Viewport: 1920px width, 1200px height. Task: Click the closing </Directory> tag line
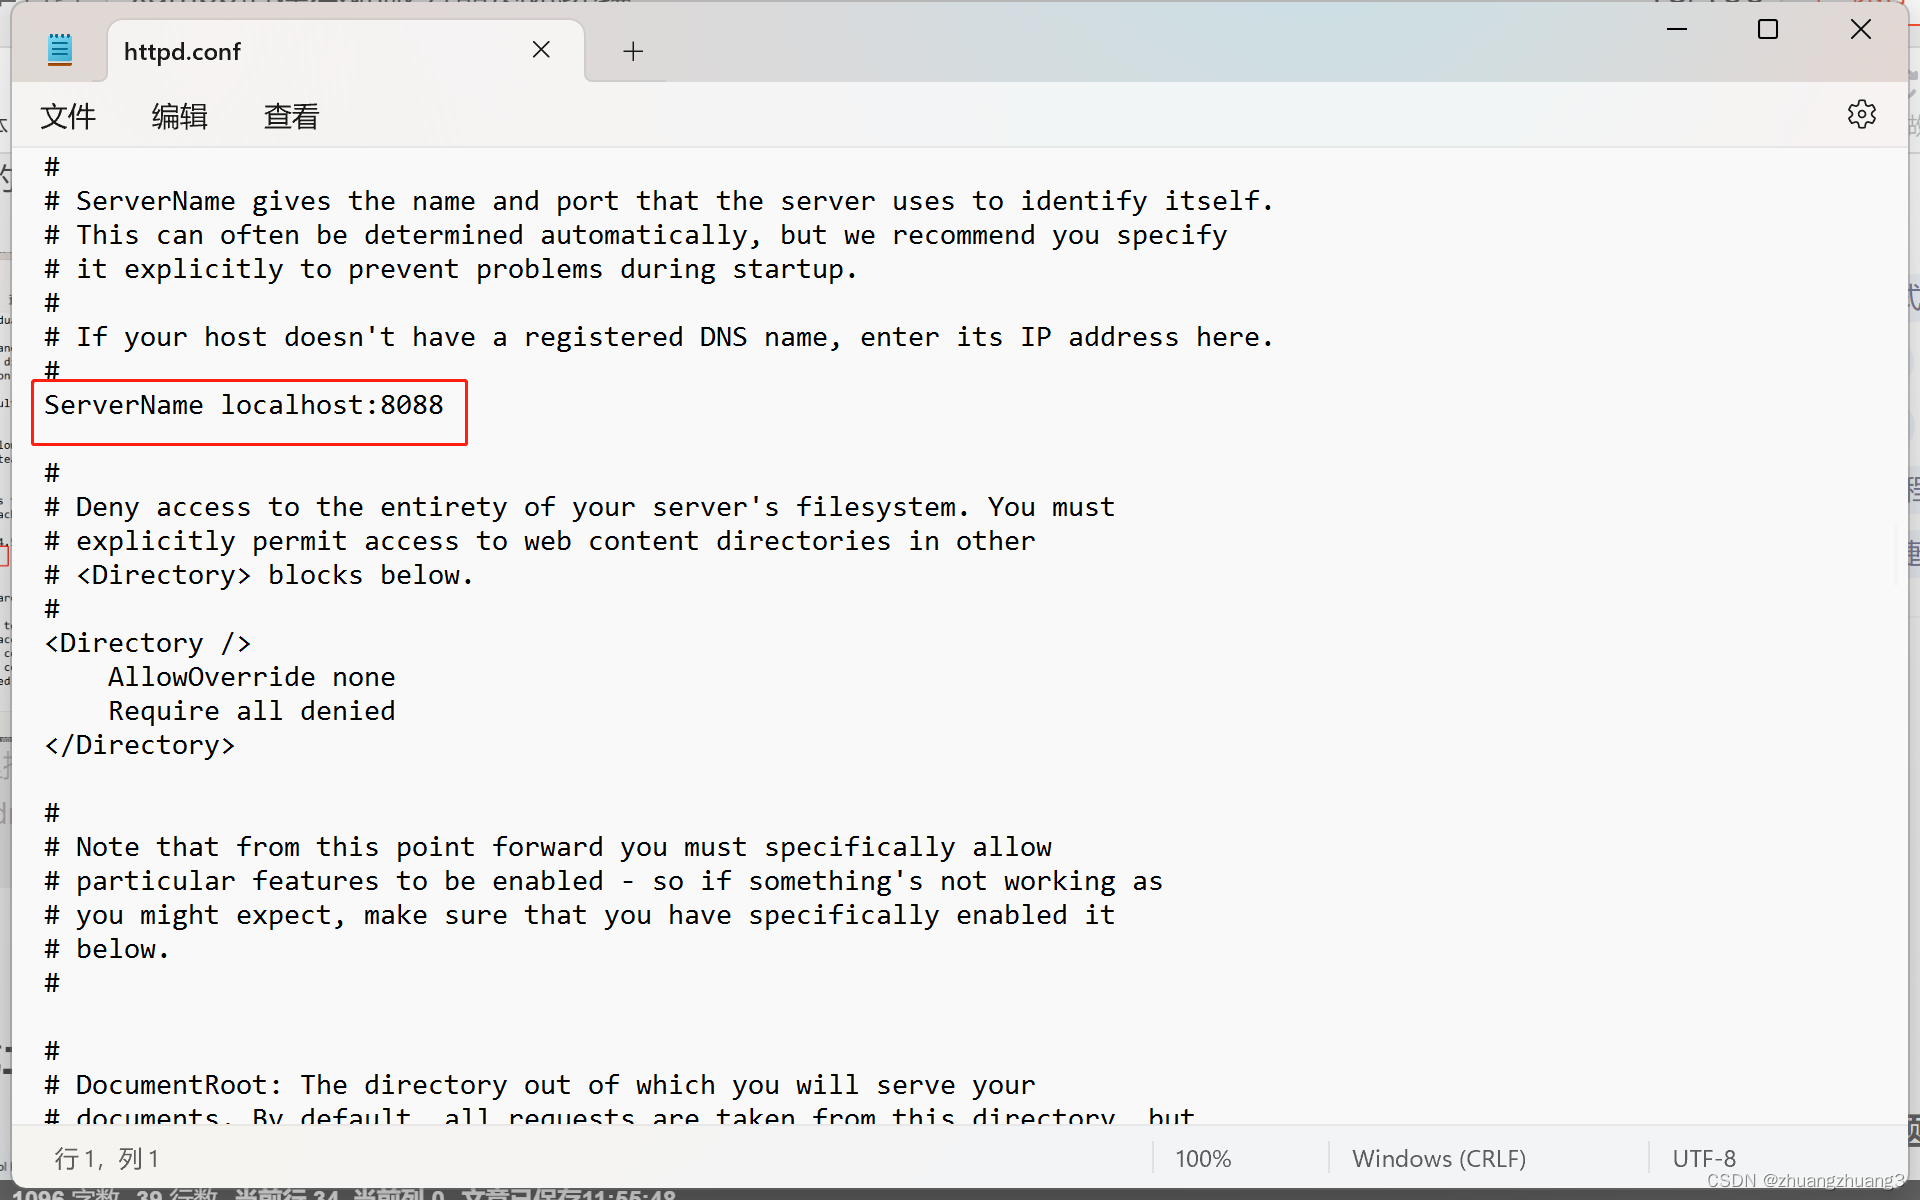pos(140,745)
